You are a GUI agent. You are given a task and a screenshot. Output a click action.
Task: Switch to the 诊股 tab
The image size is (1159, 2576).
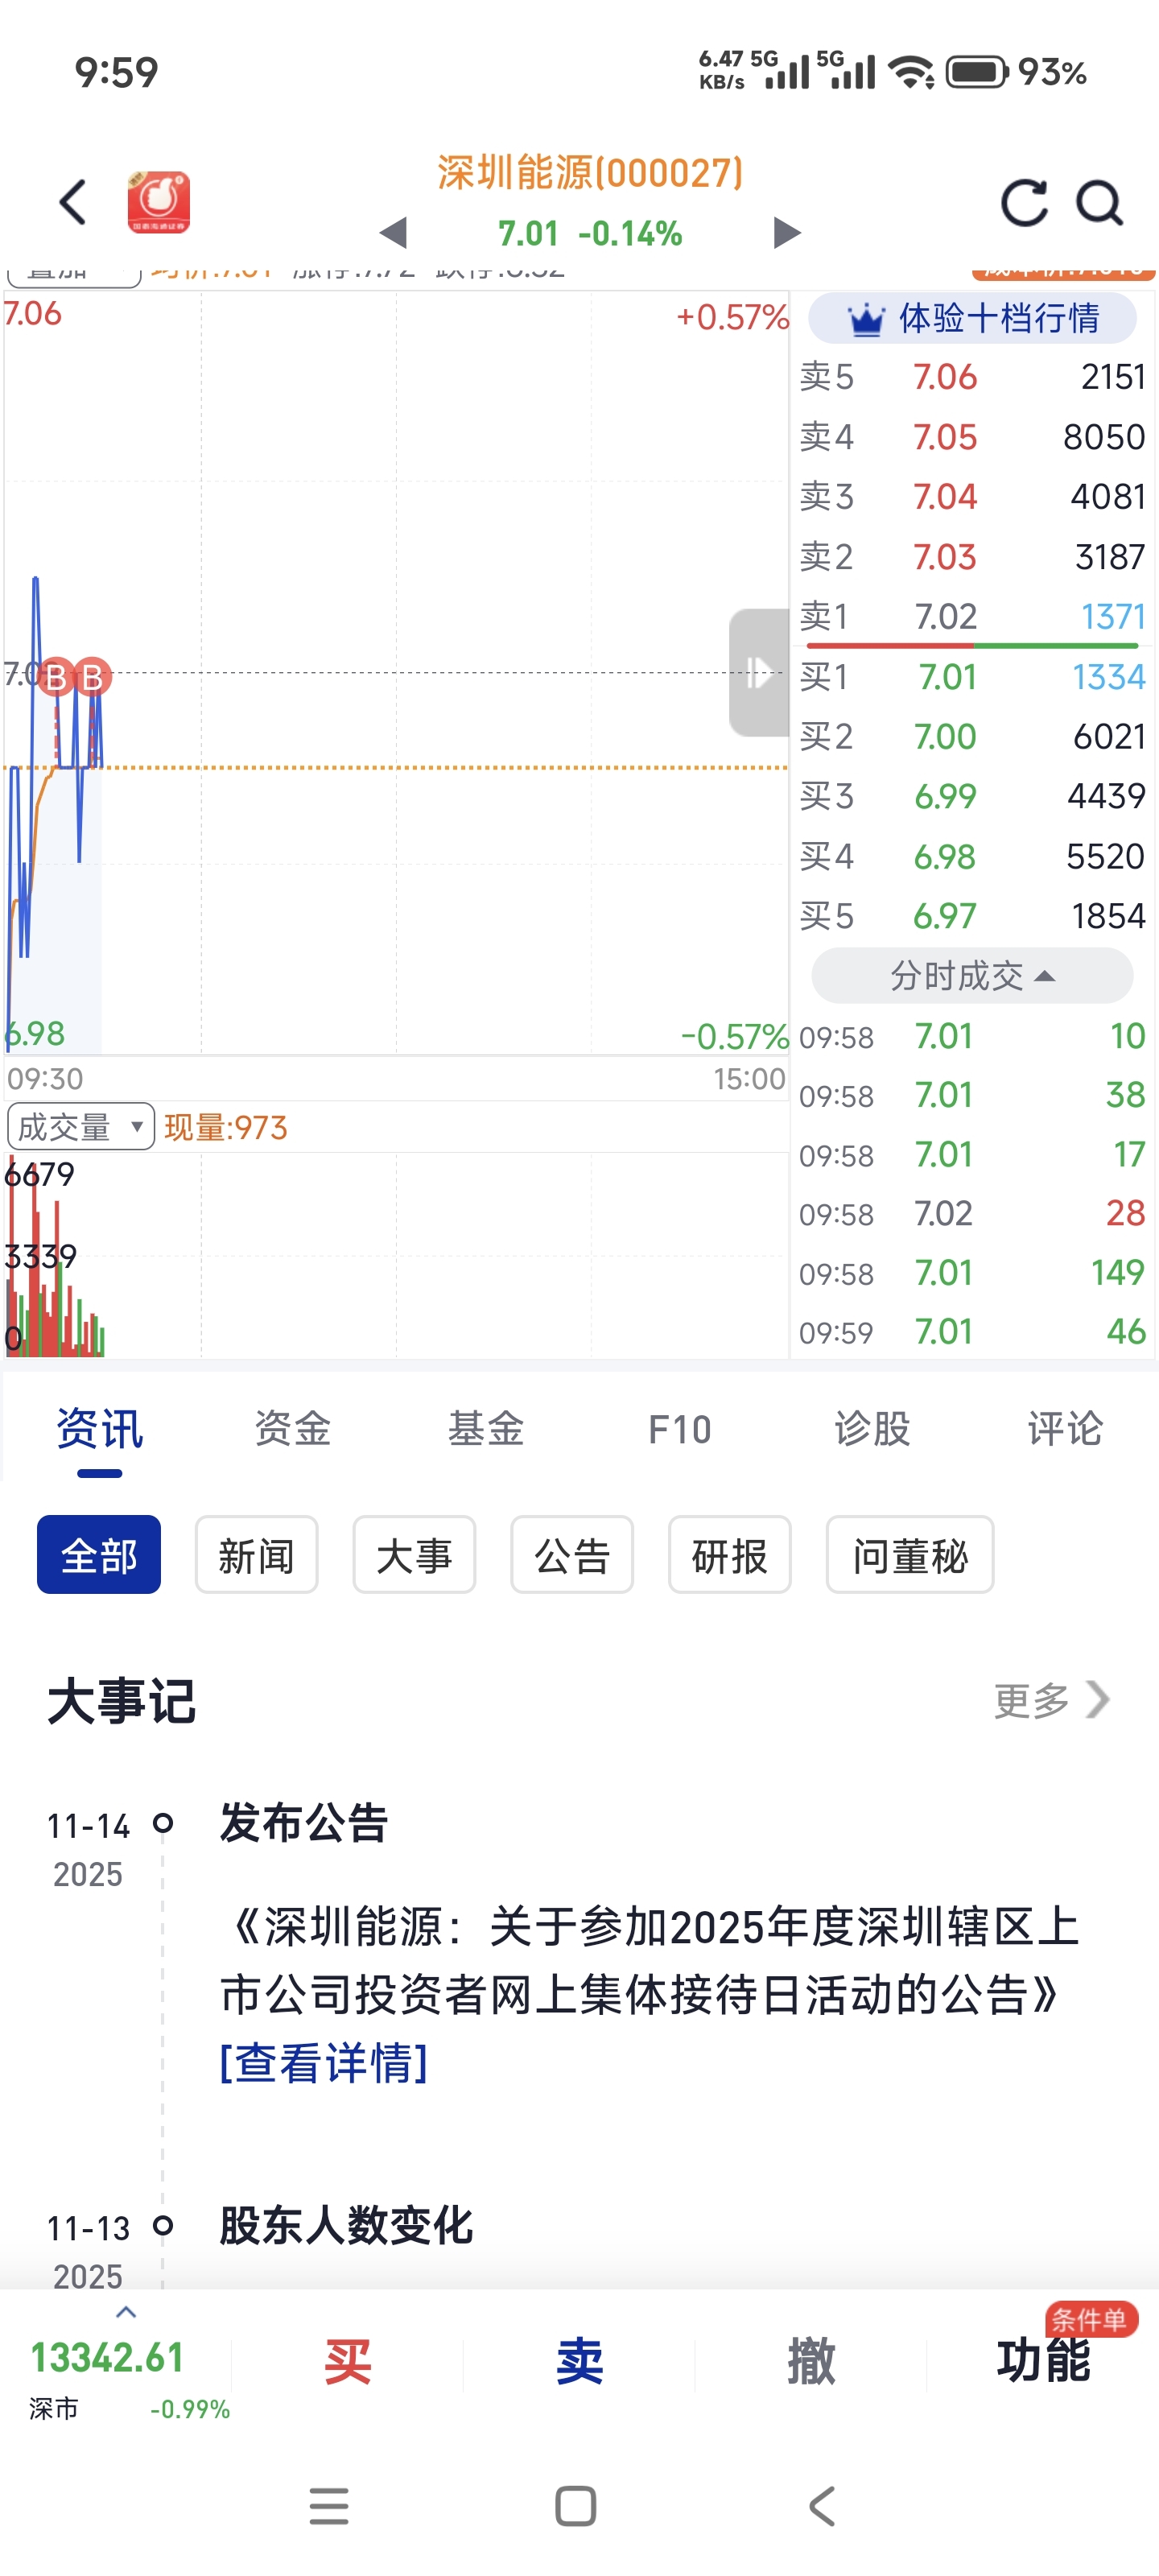coord(872,1429)
